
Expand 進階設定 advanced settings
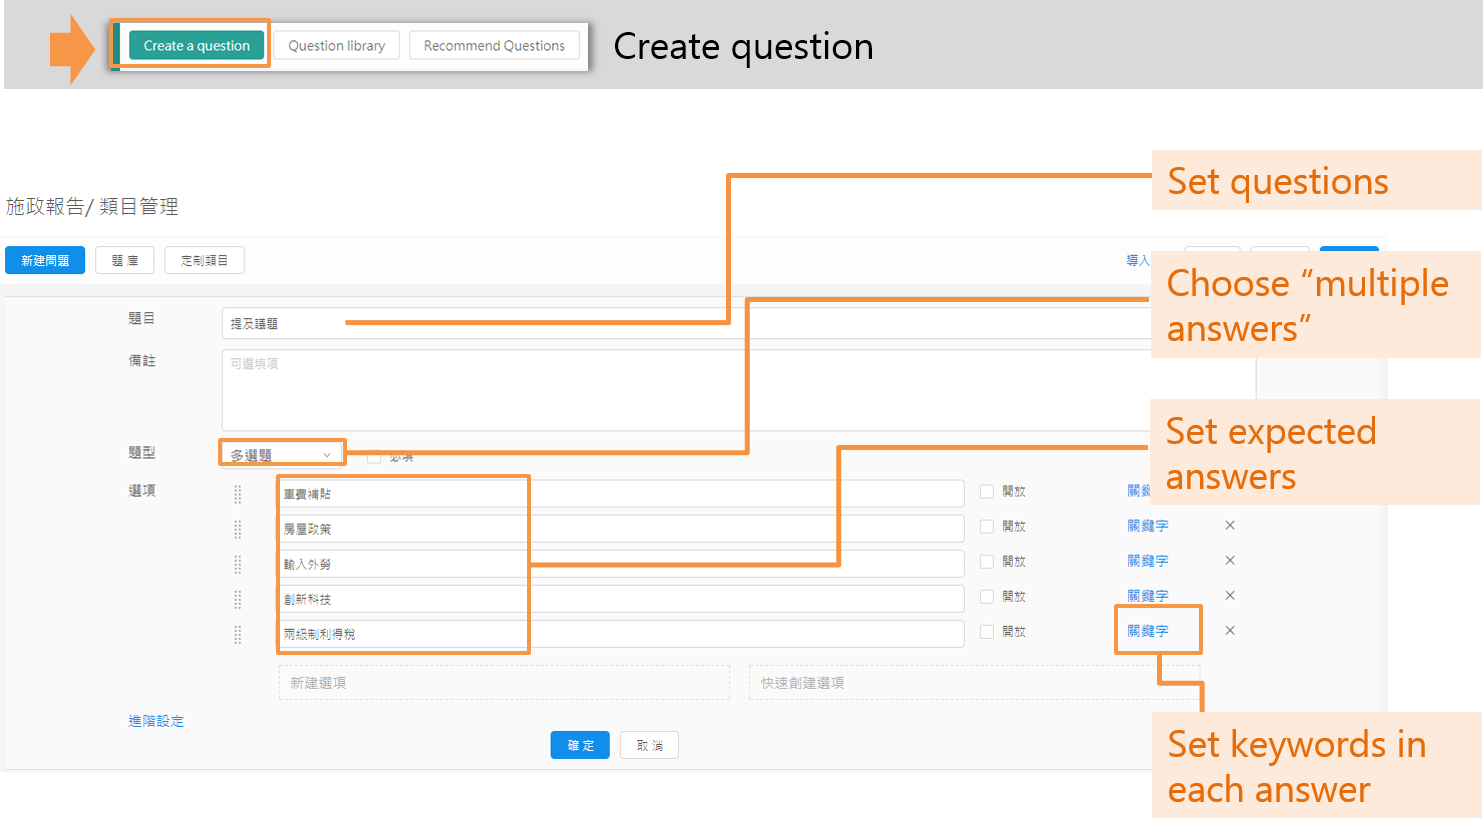pos(156,721)
